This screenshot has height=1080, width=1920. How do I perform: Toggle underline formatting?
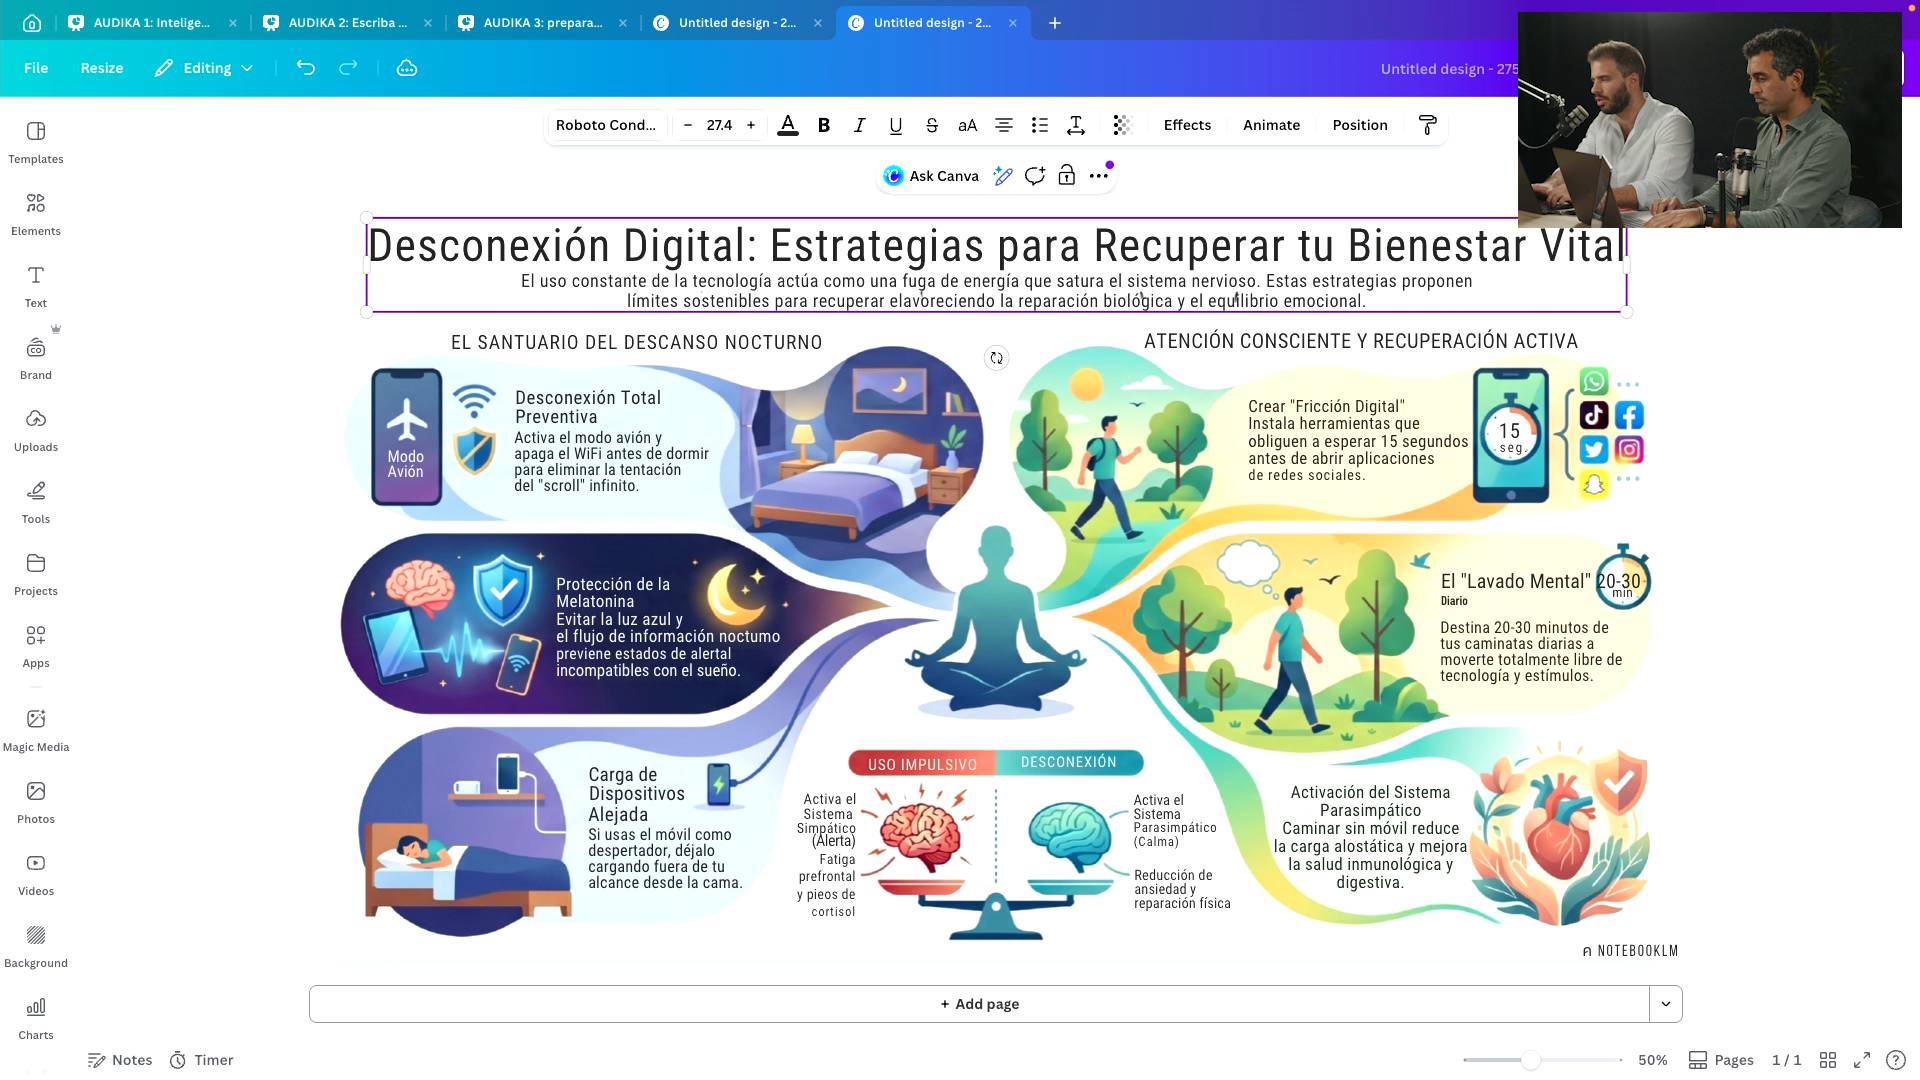click(x=896, y=125)
